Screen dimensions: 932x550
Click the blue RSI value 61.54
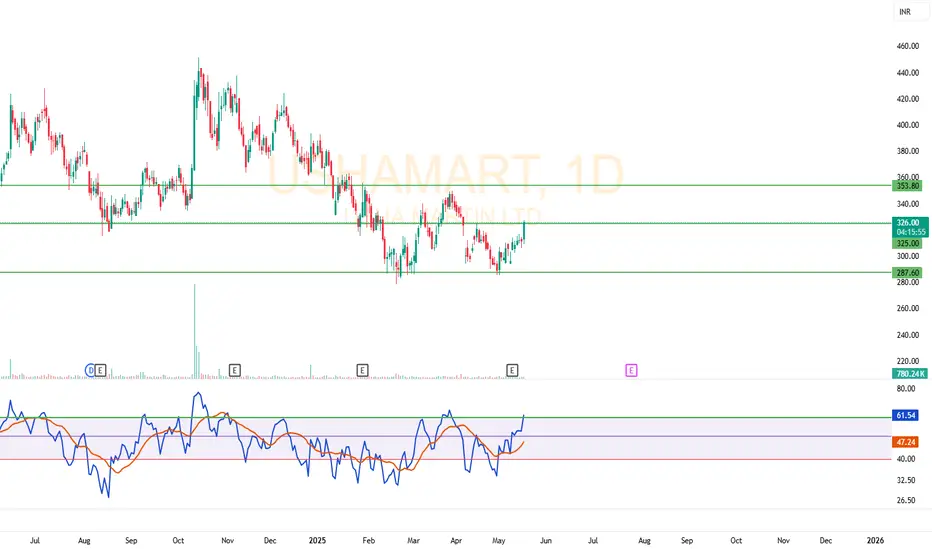pos(906,415)
